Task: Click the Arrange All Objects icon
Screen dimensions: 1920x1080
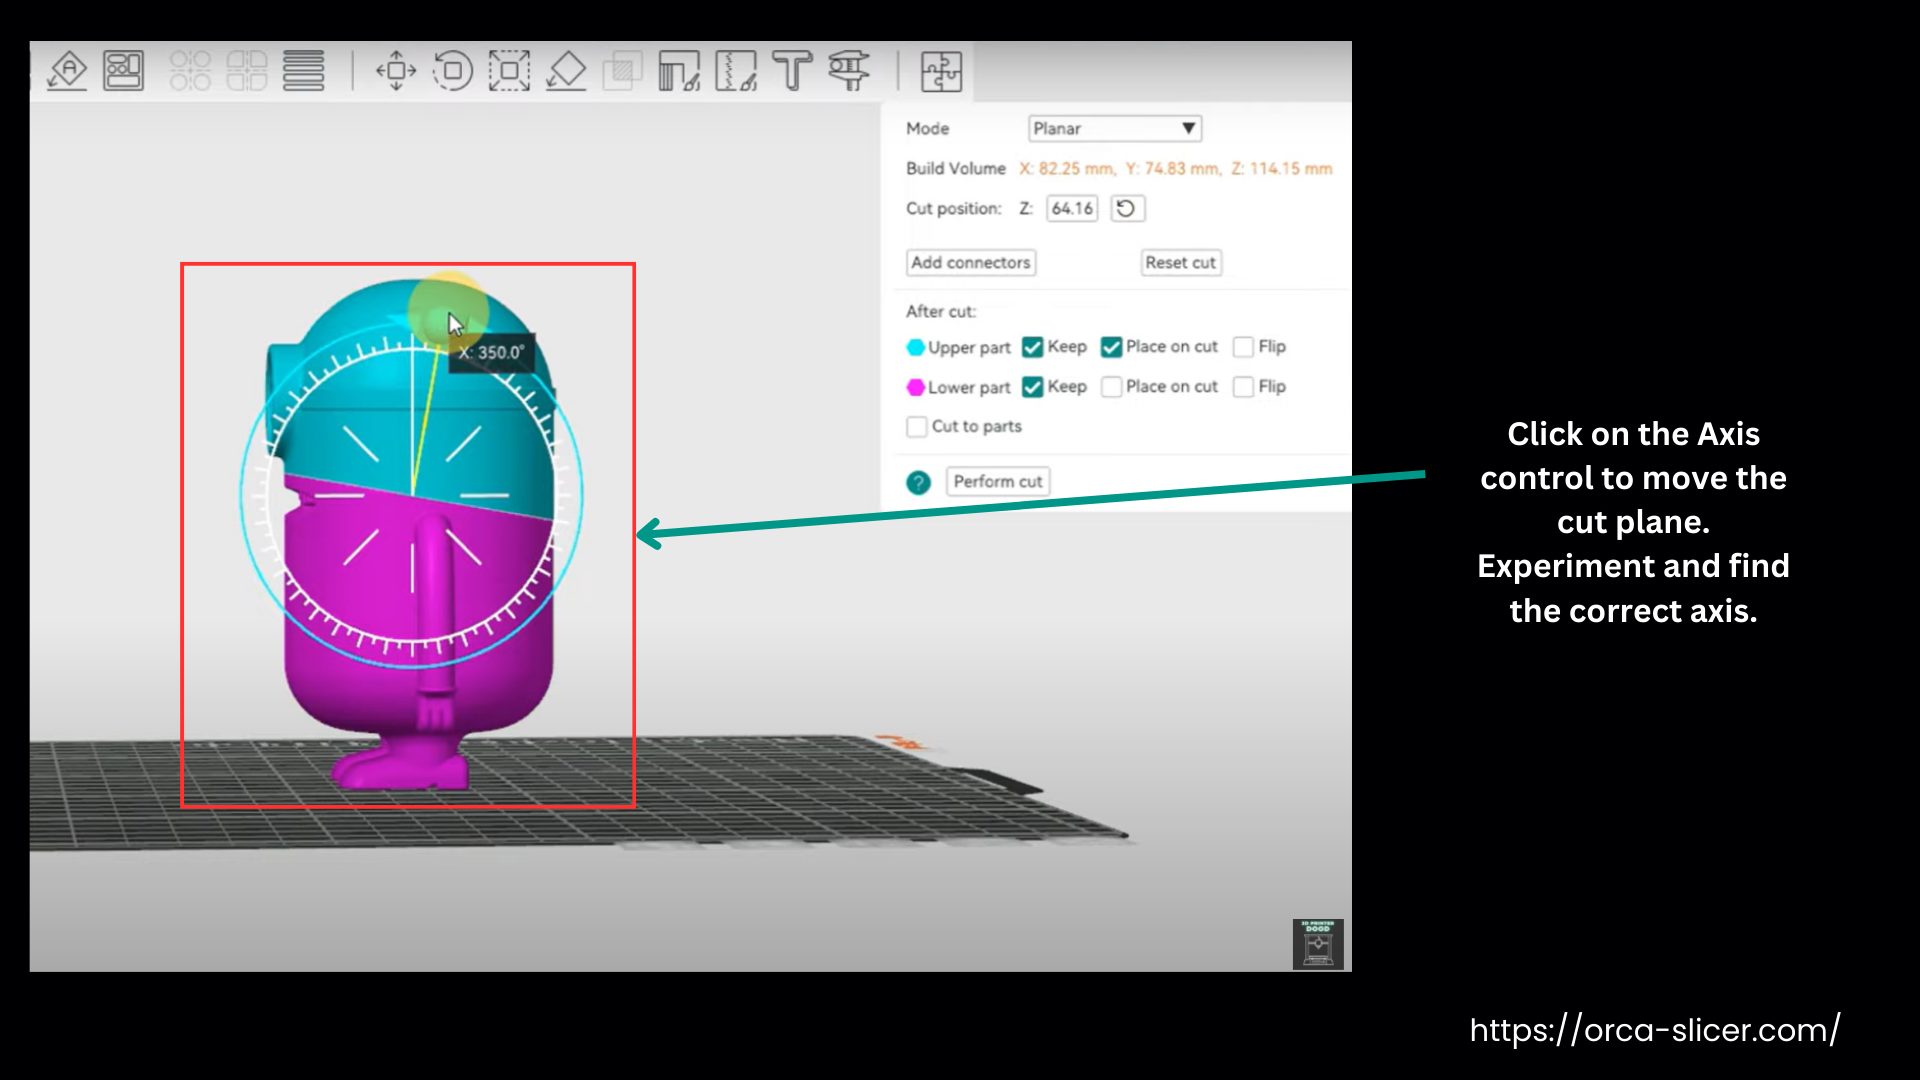Action: (x=124, y=71)
